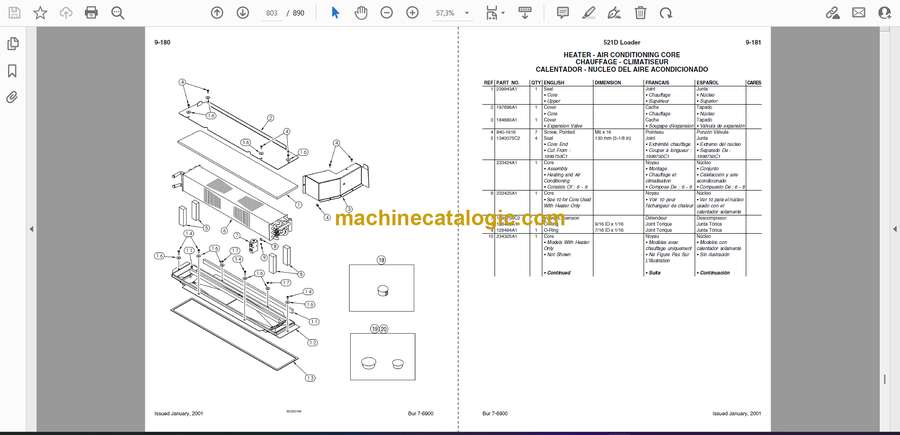The image size is (900, 435).
Task: Click the 'FRANÇAIS' column header
Action: click(x=657, y=83)
